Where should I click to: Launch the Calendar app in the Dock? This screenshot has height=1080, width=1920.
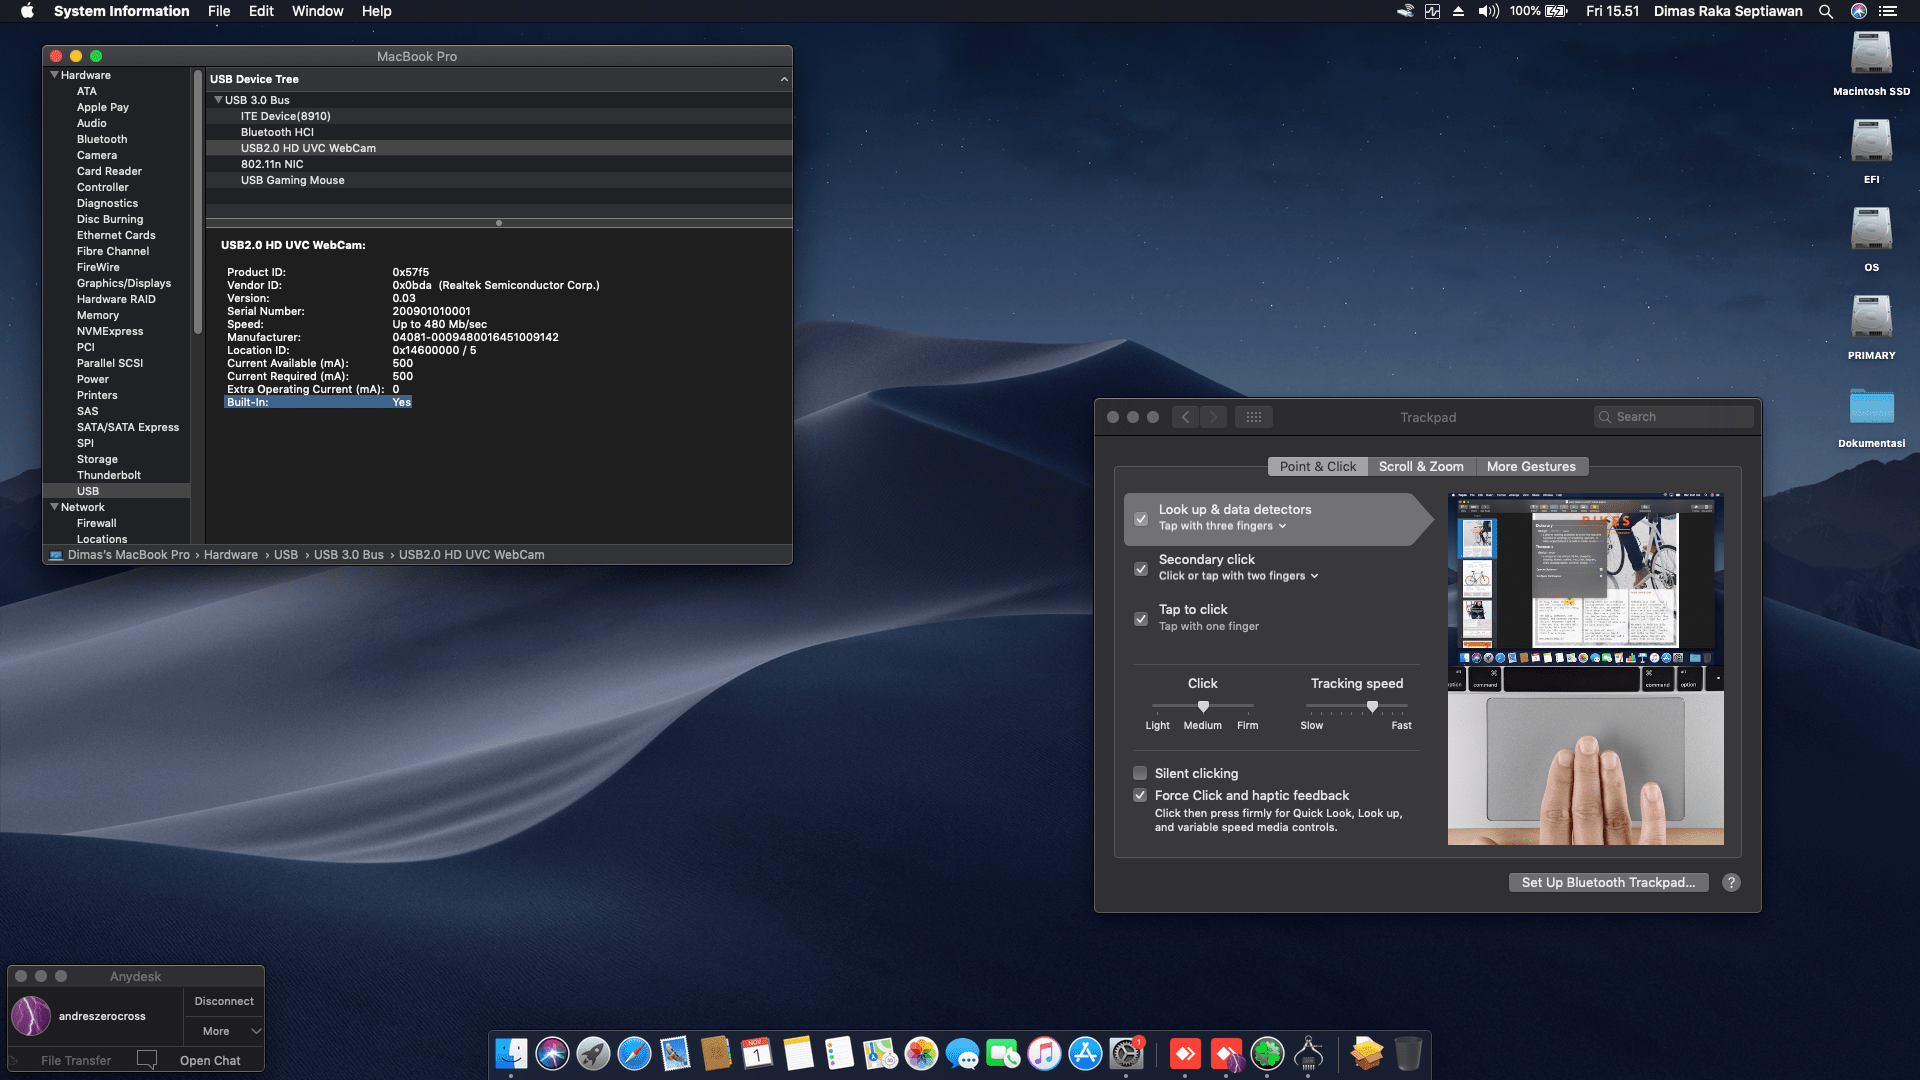(758, 1053)
